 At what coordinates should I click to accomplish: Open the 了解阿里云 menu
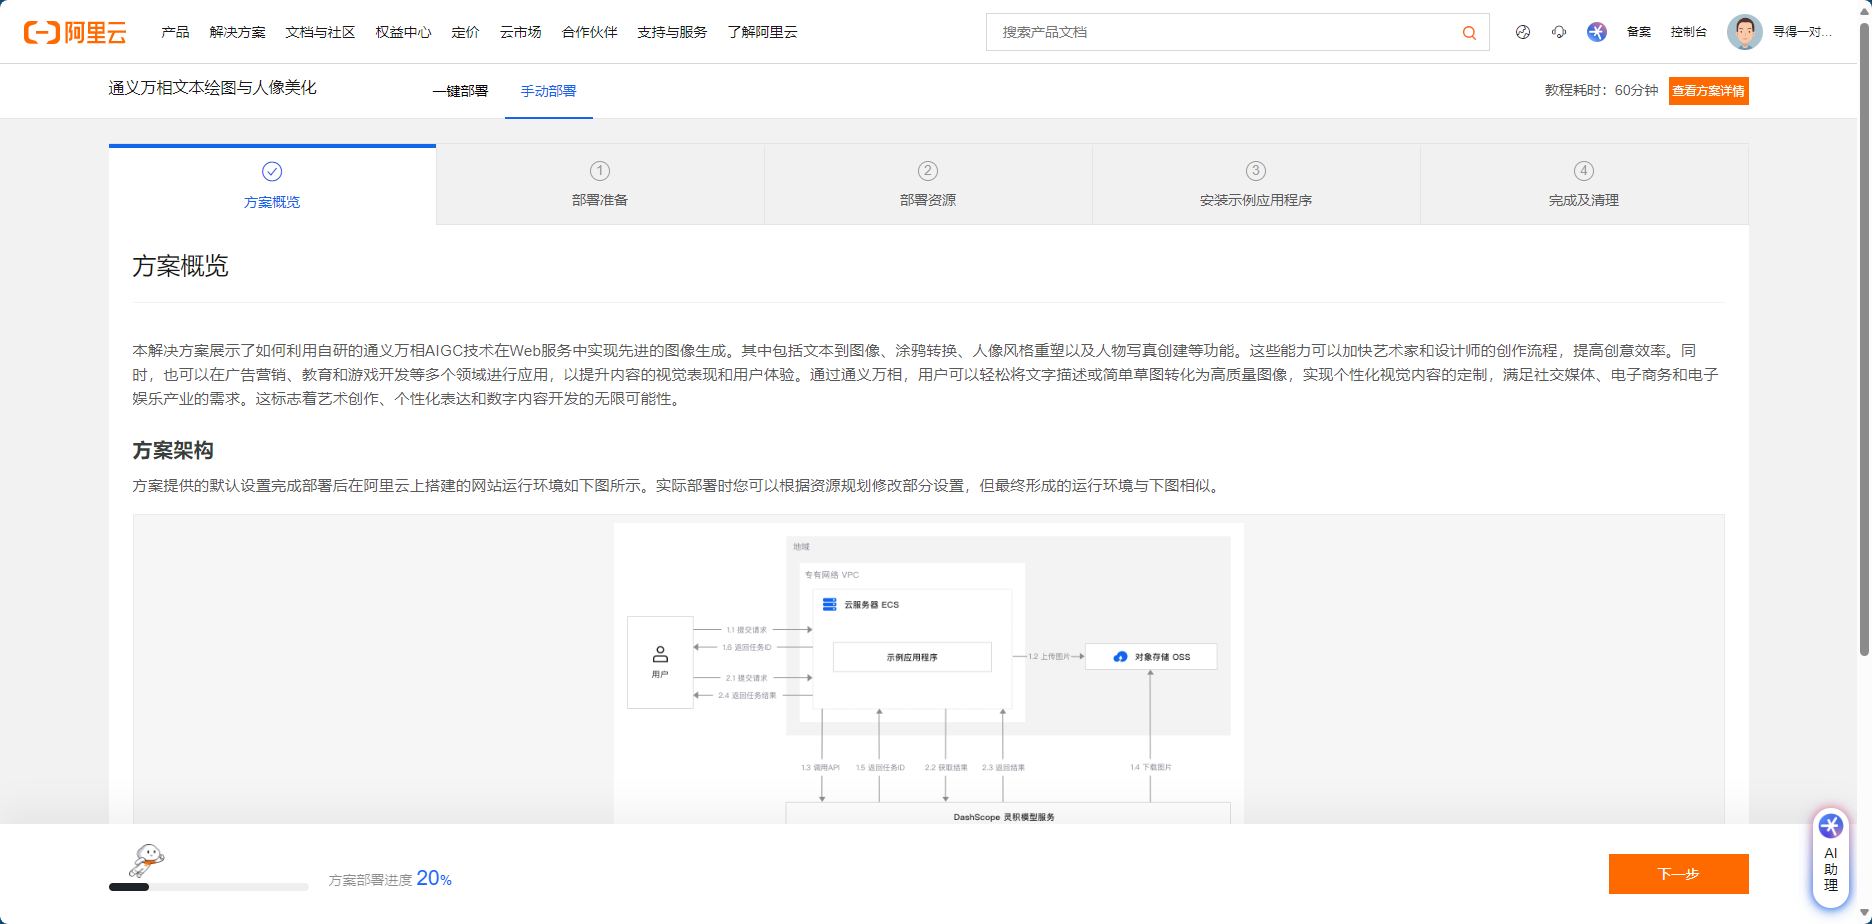tap(763, 32)
